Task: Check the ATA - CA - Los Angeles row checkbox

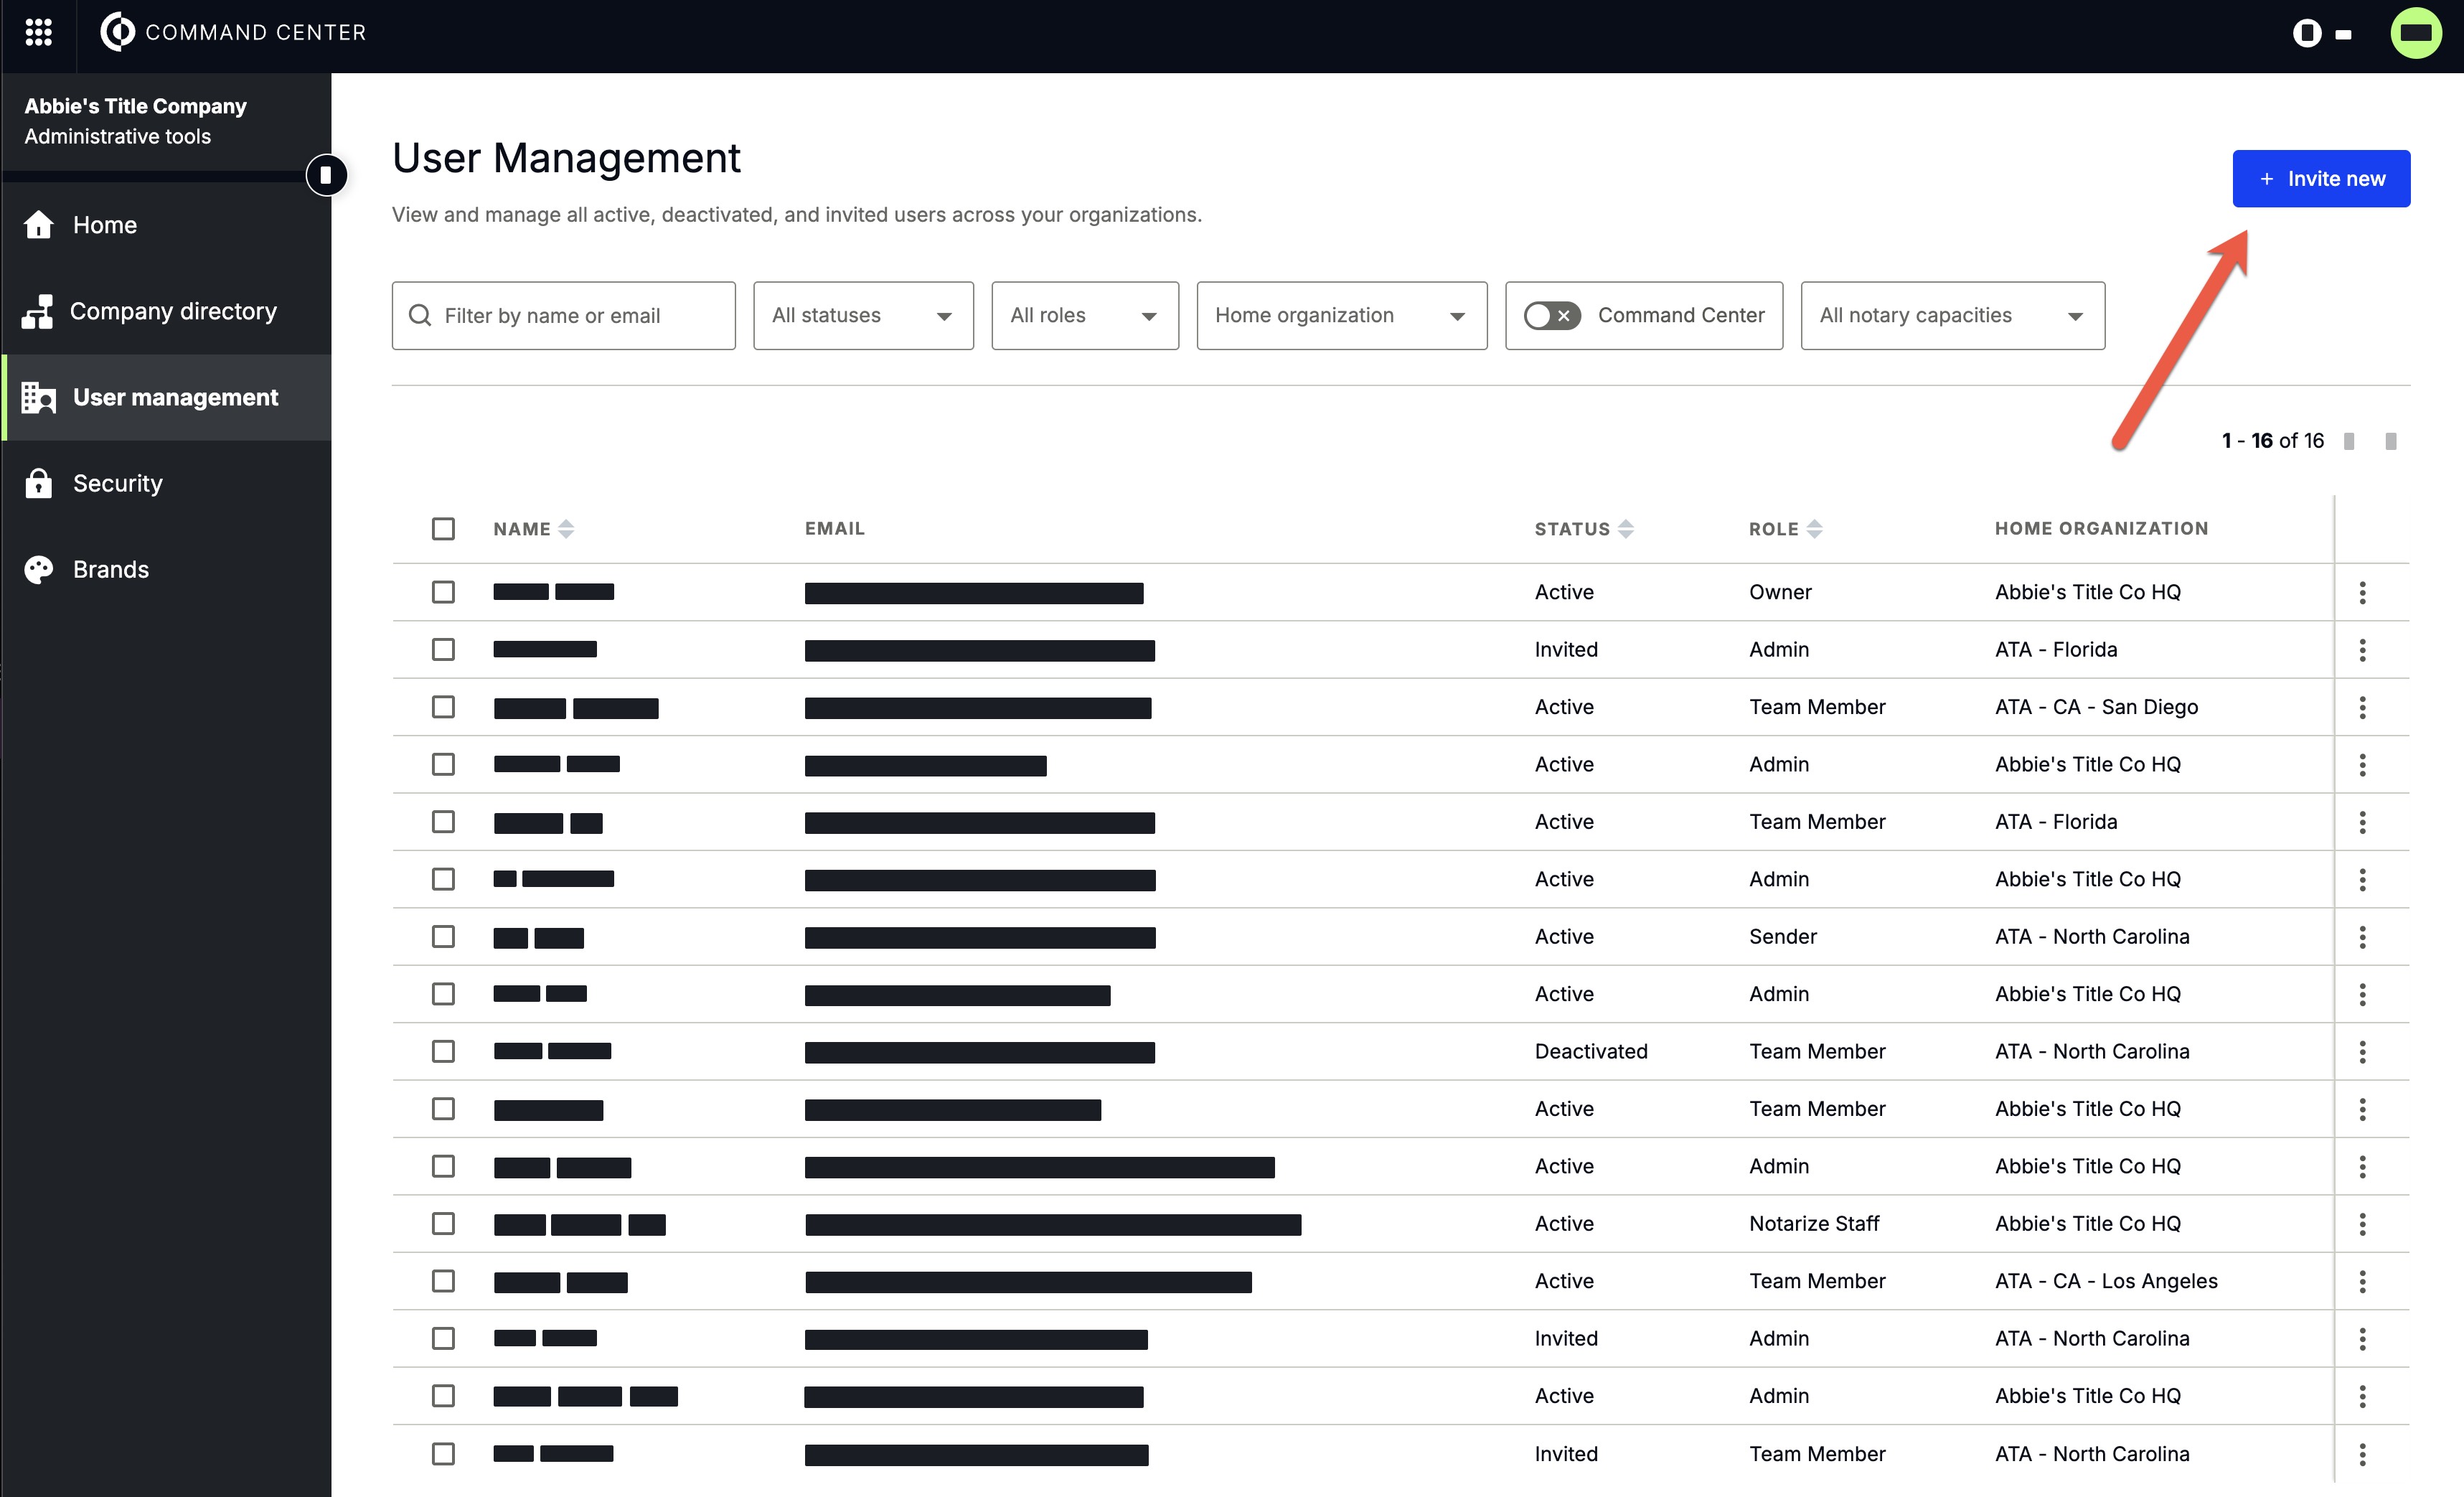Action: point(443,1281)
